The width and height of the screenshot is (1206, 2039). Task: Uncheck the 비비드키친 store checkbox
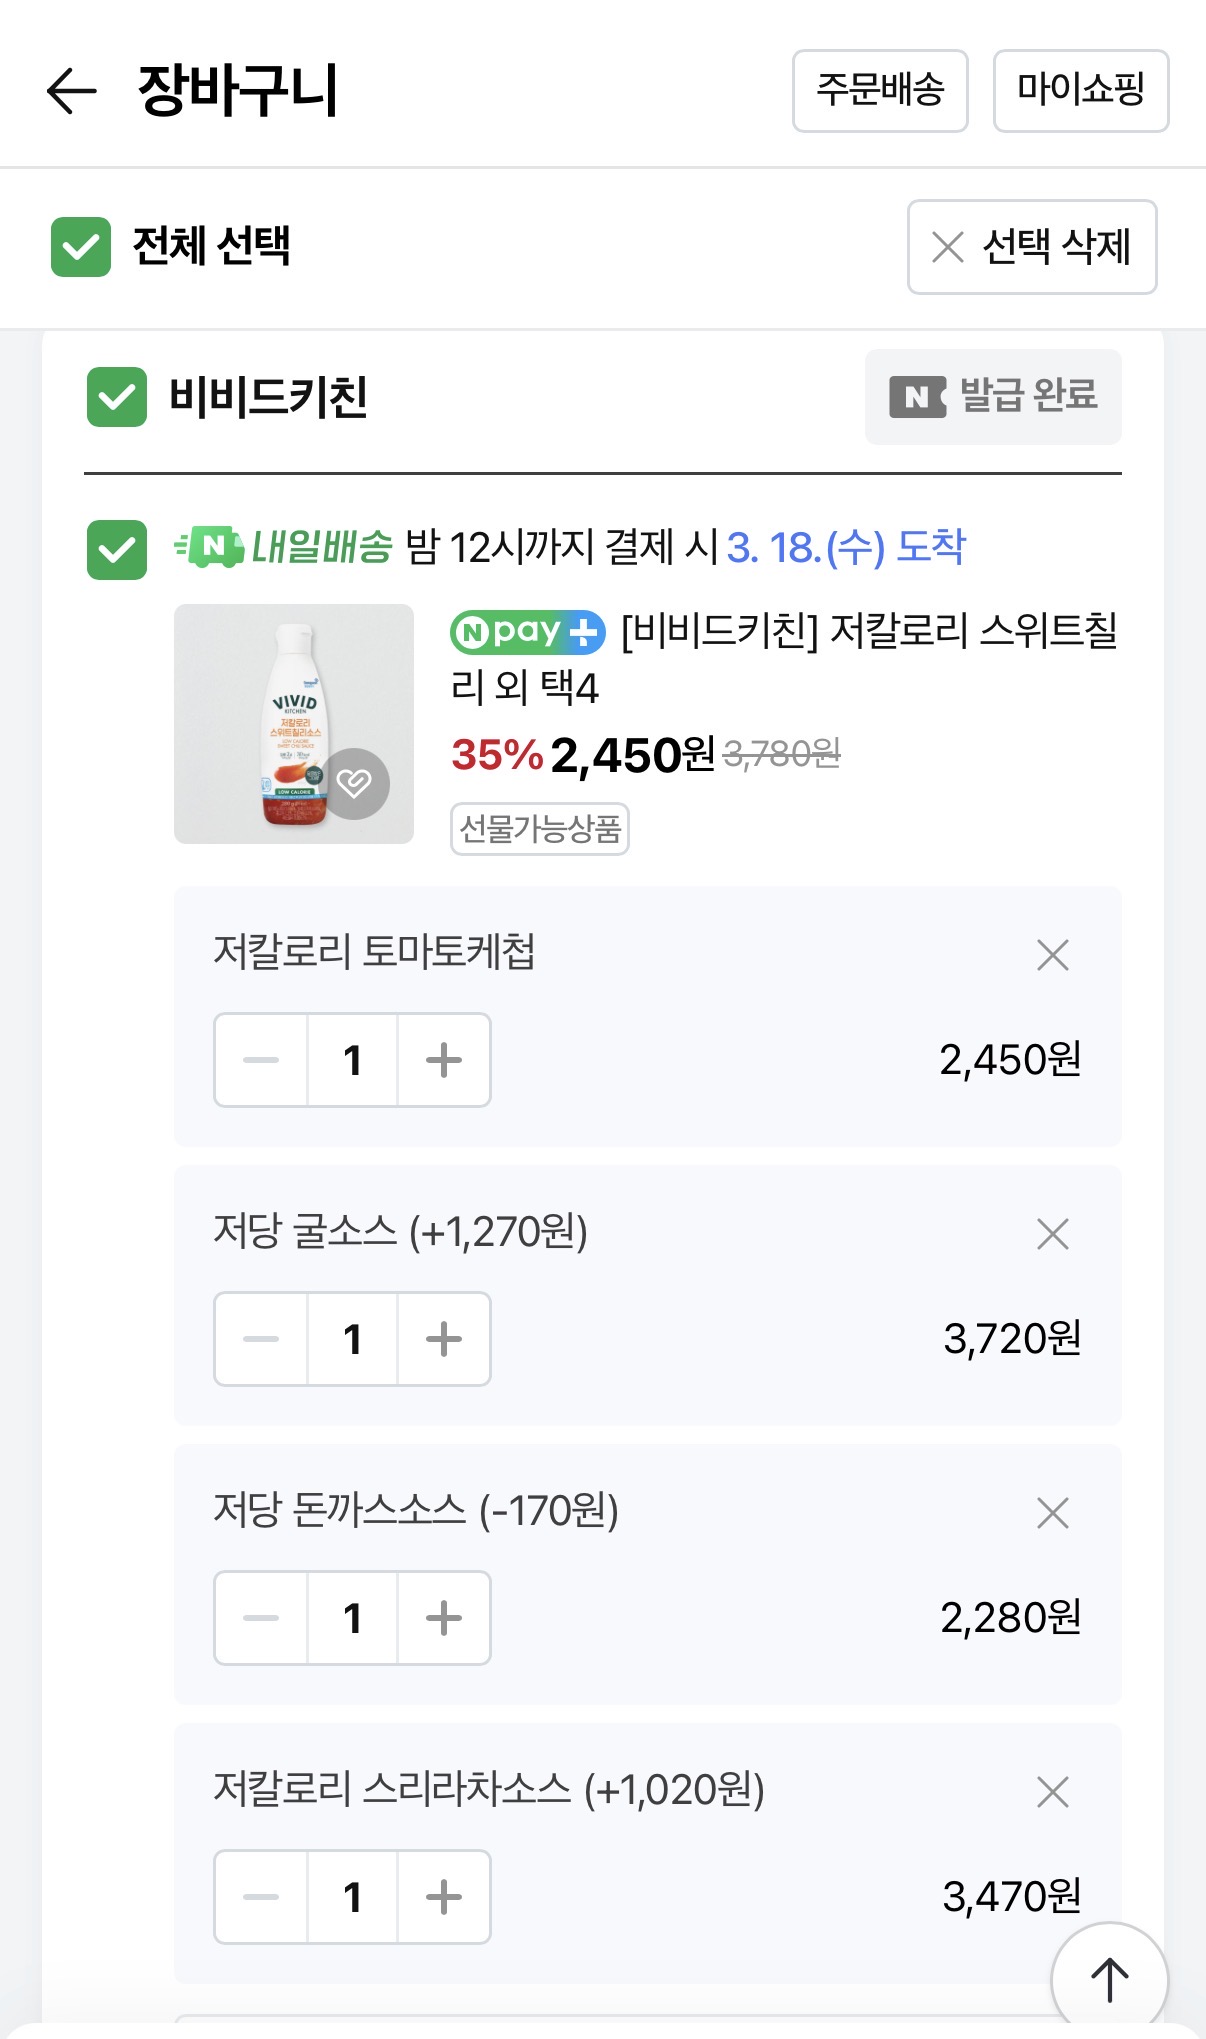[x=117, y=397]
